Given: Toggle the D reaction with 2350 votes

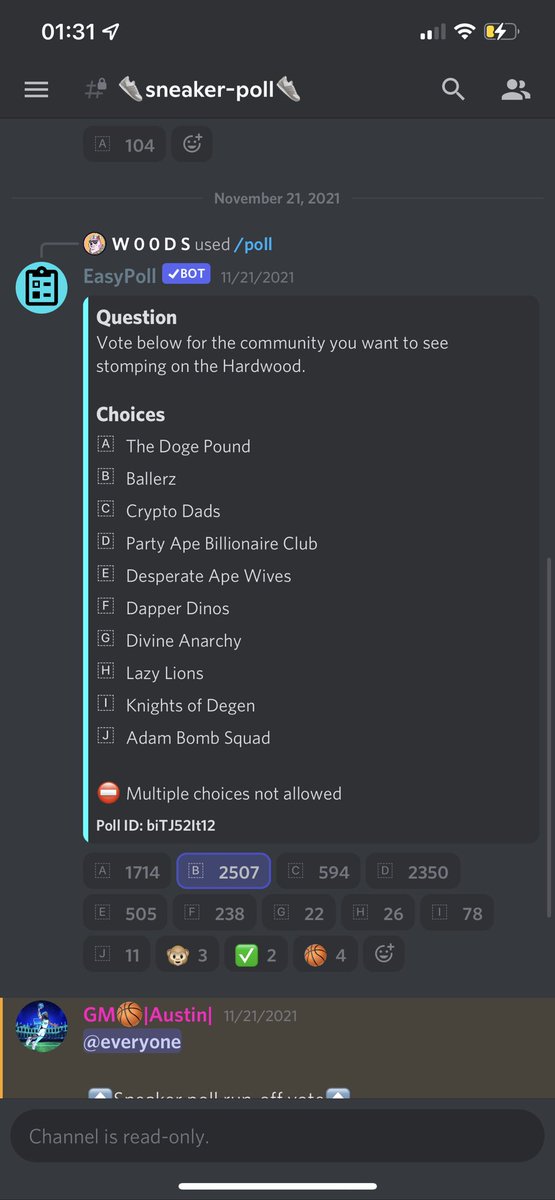Looking at the screenshot, I should [413, 872].
